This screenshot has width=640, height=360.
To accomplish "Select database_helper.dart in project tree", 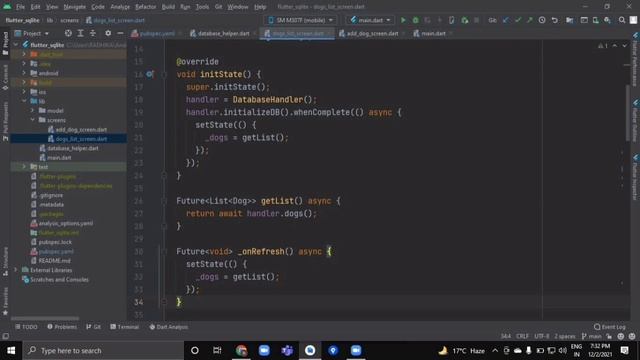I will pos(73,148).
